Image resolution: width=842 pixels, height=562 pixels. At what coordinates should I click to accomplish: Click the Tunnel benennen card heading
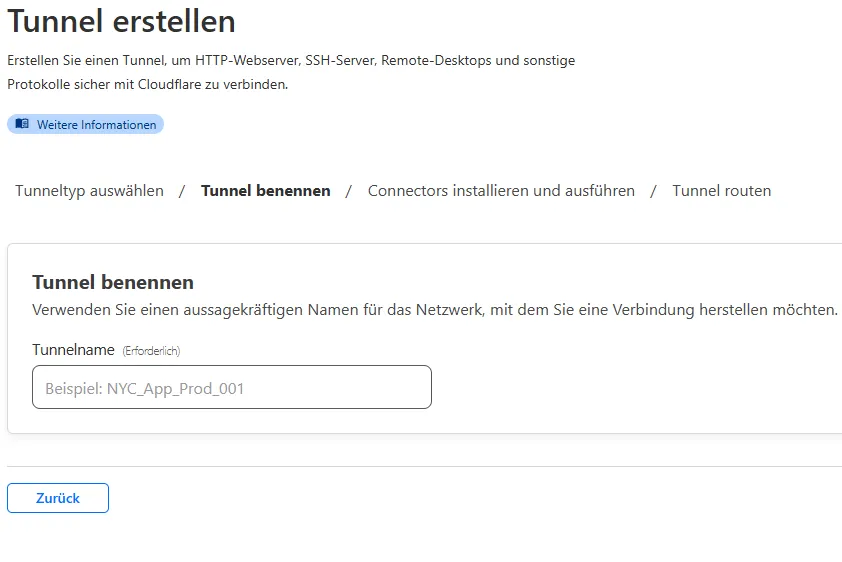[x=113, y=283]
